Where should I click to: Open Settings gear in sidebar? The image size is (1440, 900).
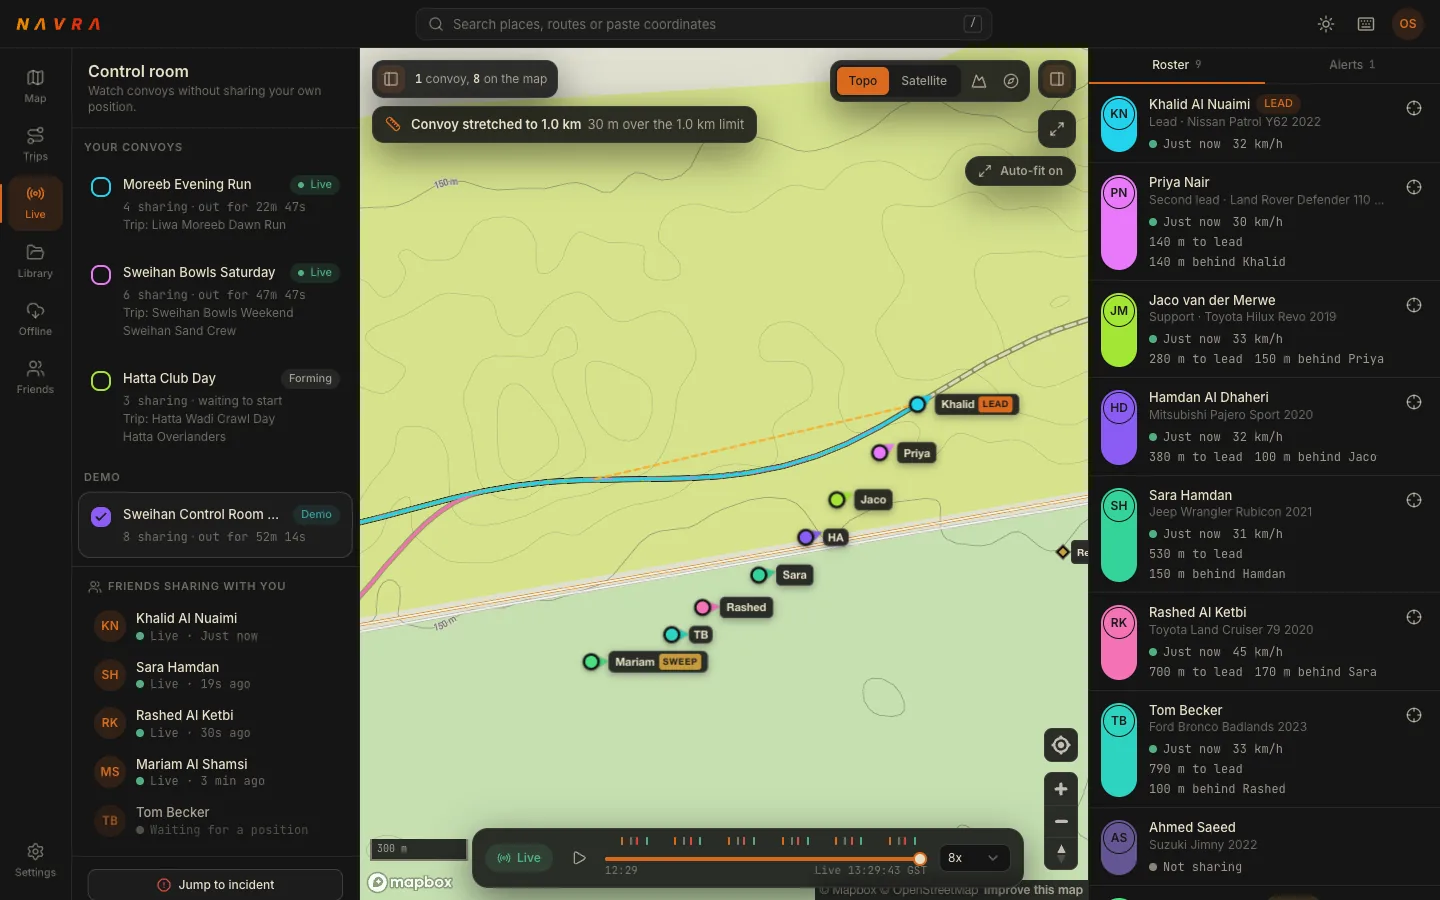(x=35, y=859)
